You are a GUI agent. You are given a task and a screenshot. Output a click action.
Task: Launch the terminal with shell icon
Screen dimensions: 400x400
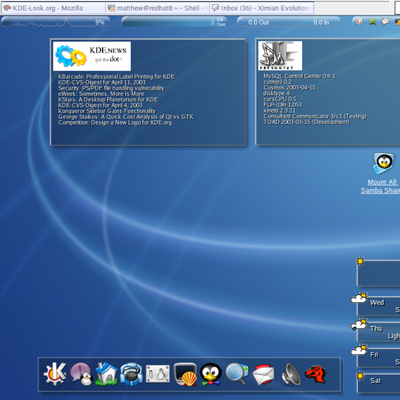pos(185,374)
